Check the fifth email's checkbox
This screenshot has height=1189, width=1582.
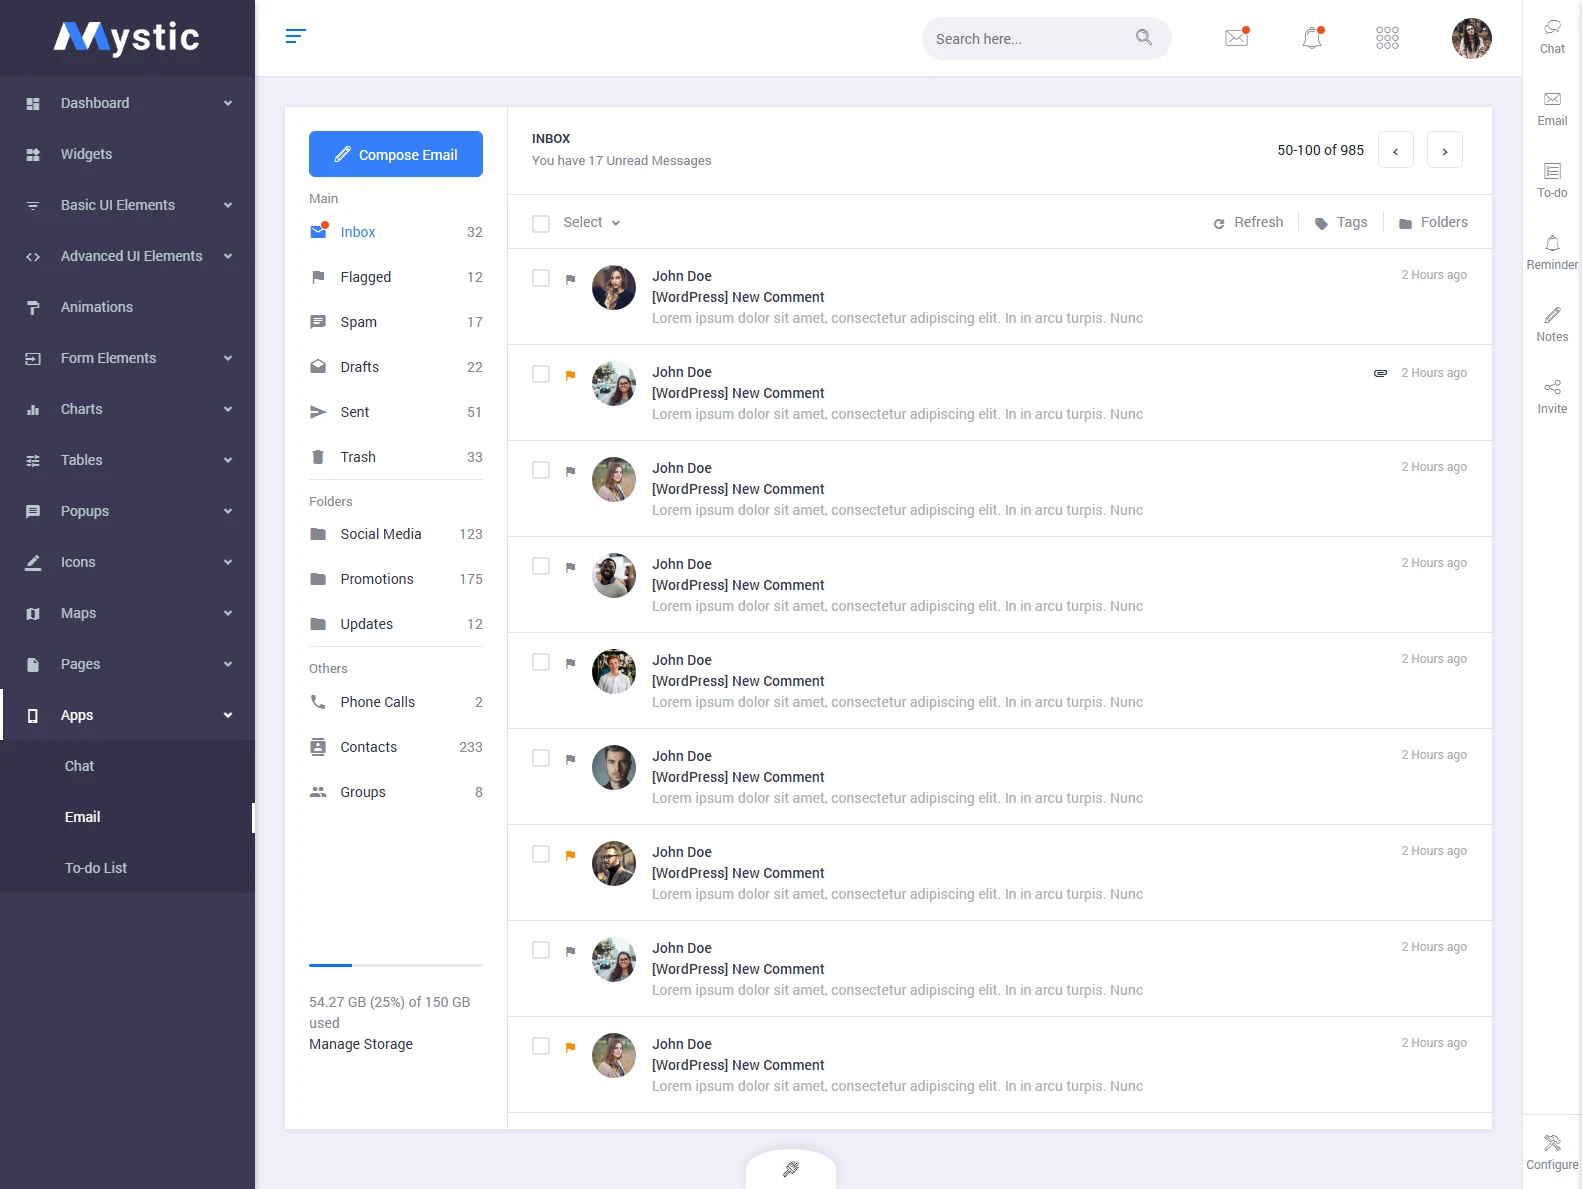[541, 662]
